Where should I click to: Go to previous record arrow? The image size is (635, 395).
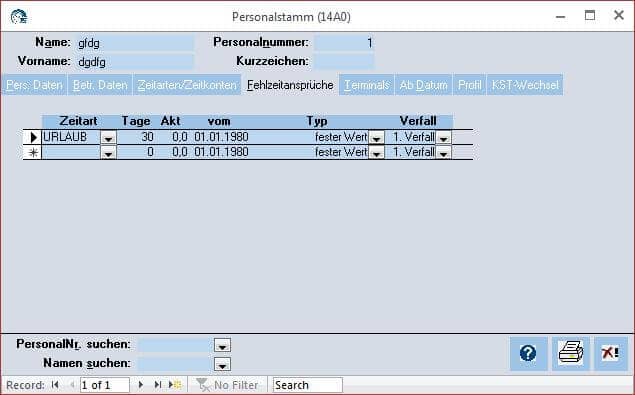click(x=72, y=384)
